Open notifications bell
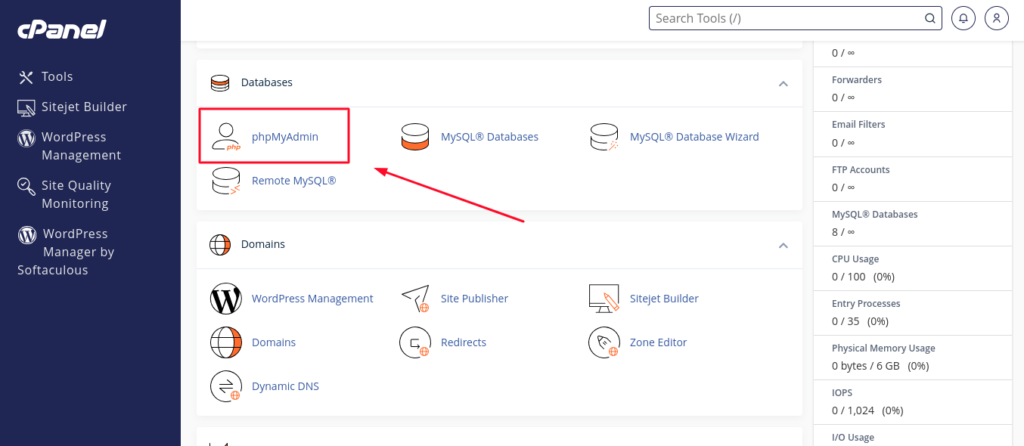1024x446 pixels. 963,18
